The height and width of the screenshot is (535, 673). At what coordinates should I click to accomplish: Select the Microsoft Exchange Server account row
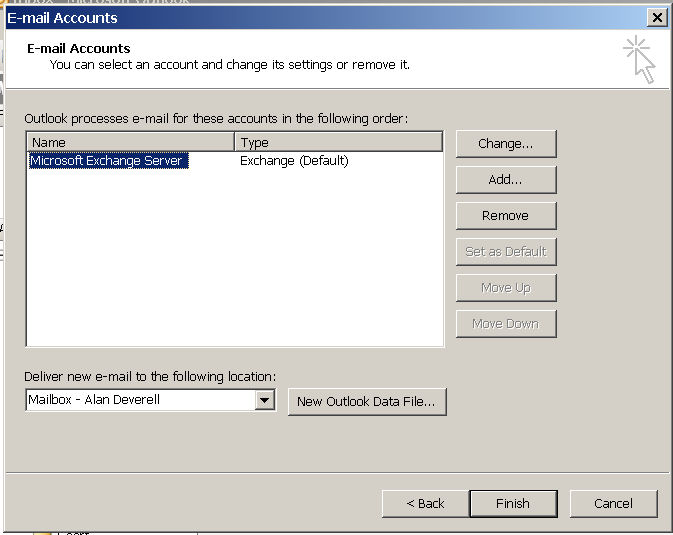pos(109,161)
